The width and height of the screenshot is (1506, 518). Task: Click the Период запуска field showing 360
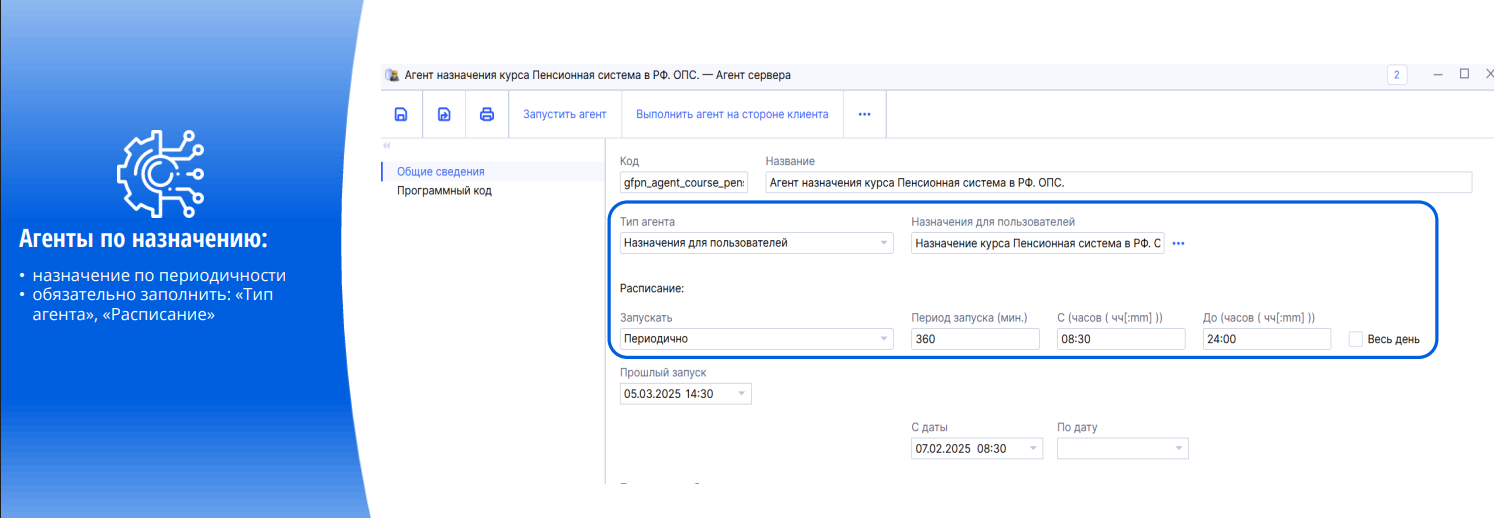[x=975, y=339]
